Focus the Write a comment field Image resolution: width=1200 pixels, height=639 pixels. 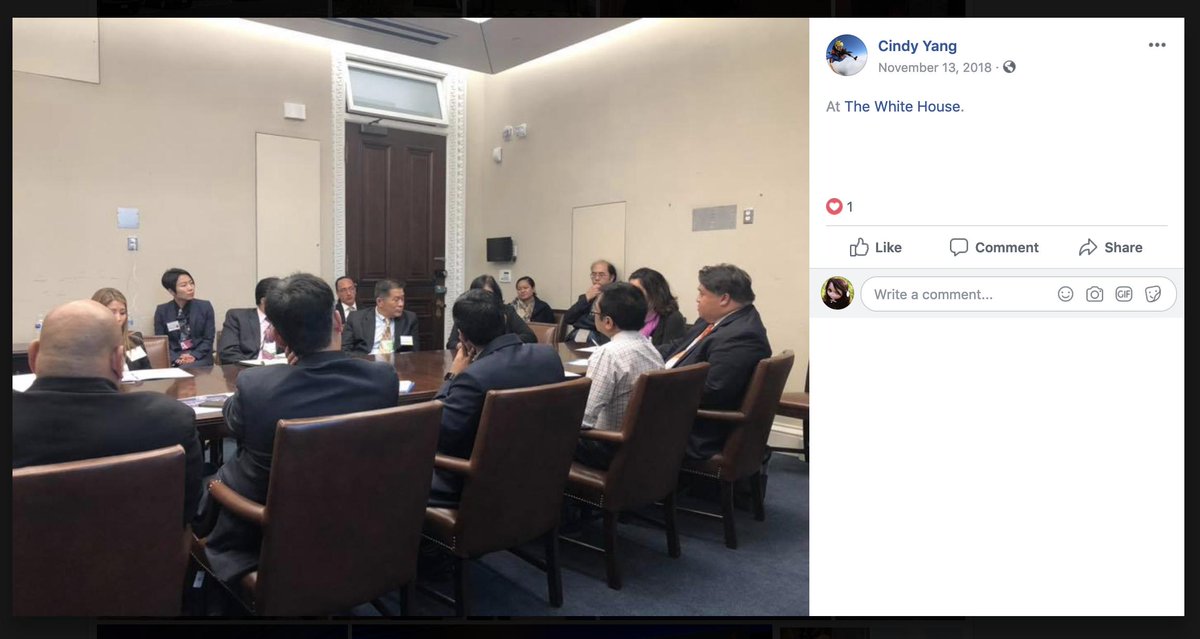(1018, 294)
